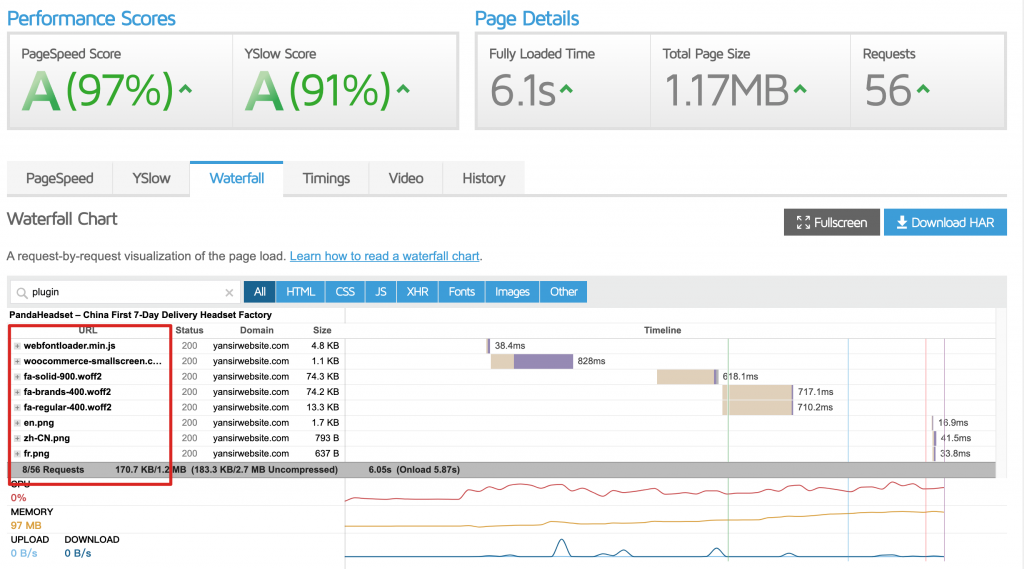This screenshot has height=569, width=1024.
Task: Click the woocommerce-smallscreen timeline bar
Action: click(x=543, y=361)
